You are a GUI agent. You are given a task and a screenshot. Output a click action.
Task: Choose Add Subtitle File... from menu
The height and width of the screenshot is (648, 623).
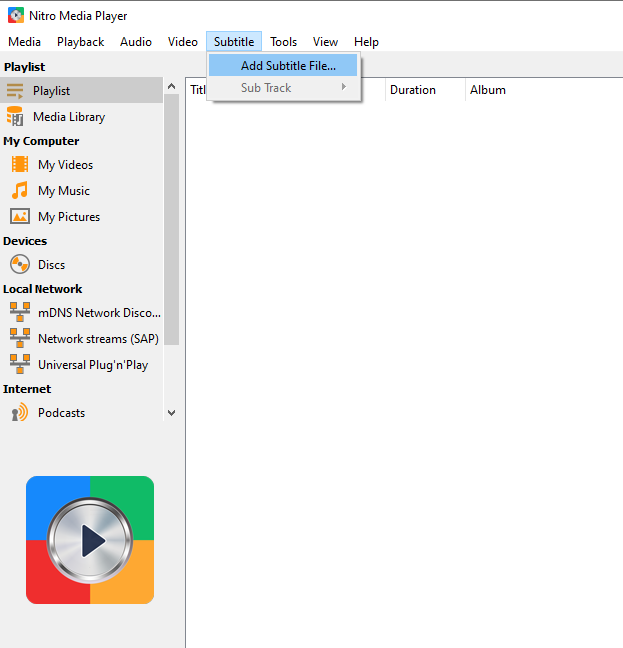click(x=283, y=65)
